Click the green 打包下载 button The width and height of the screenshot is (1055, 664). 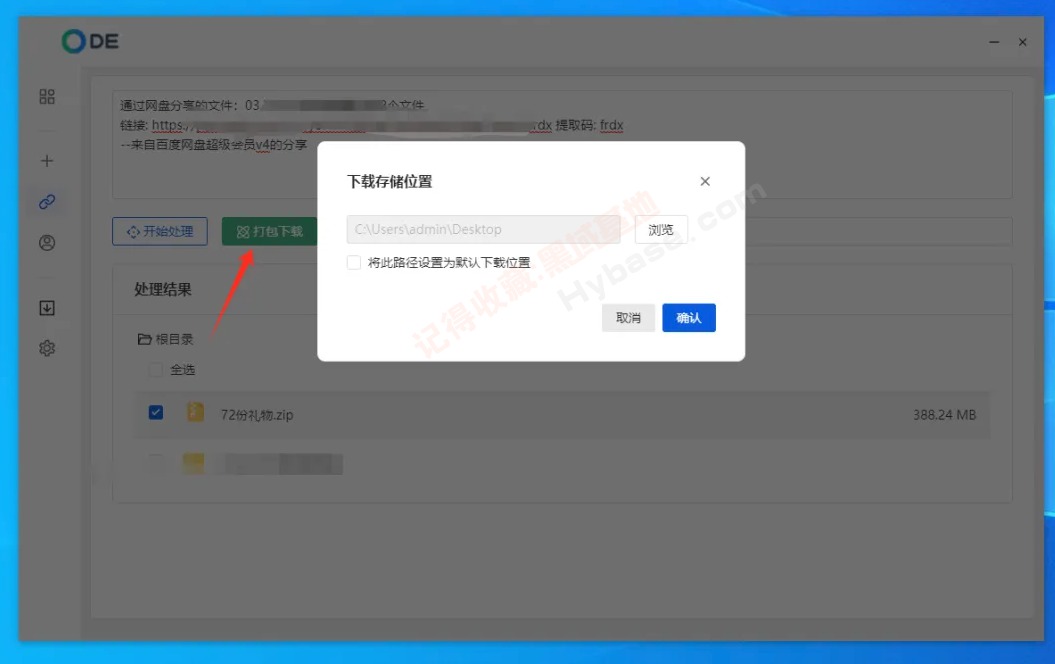[269, 231]
